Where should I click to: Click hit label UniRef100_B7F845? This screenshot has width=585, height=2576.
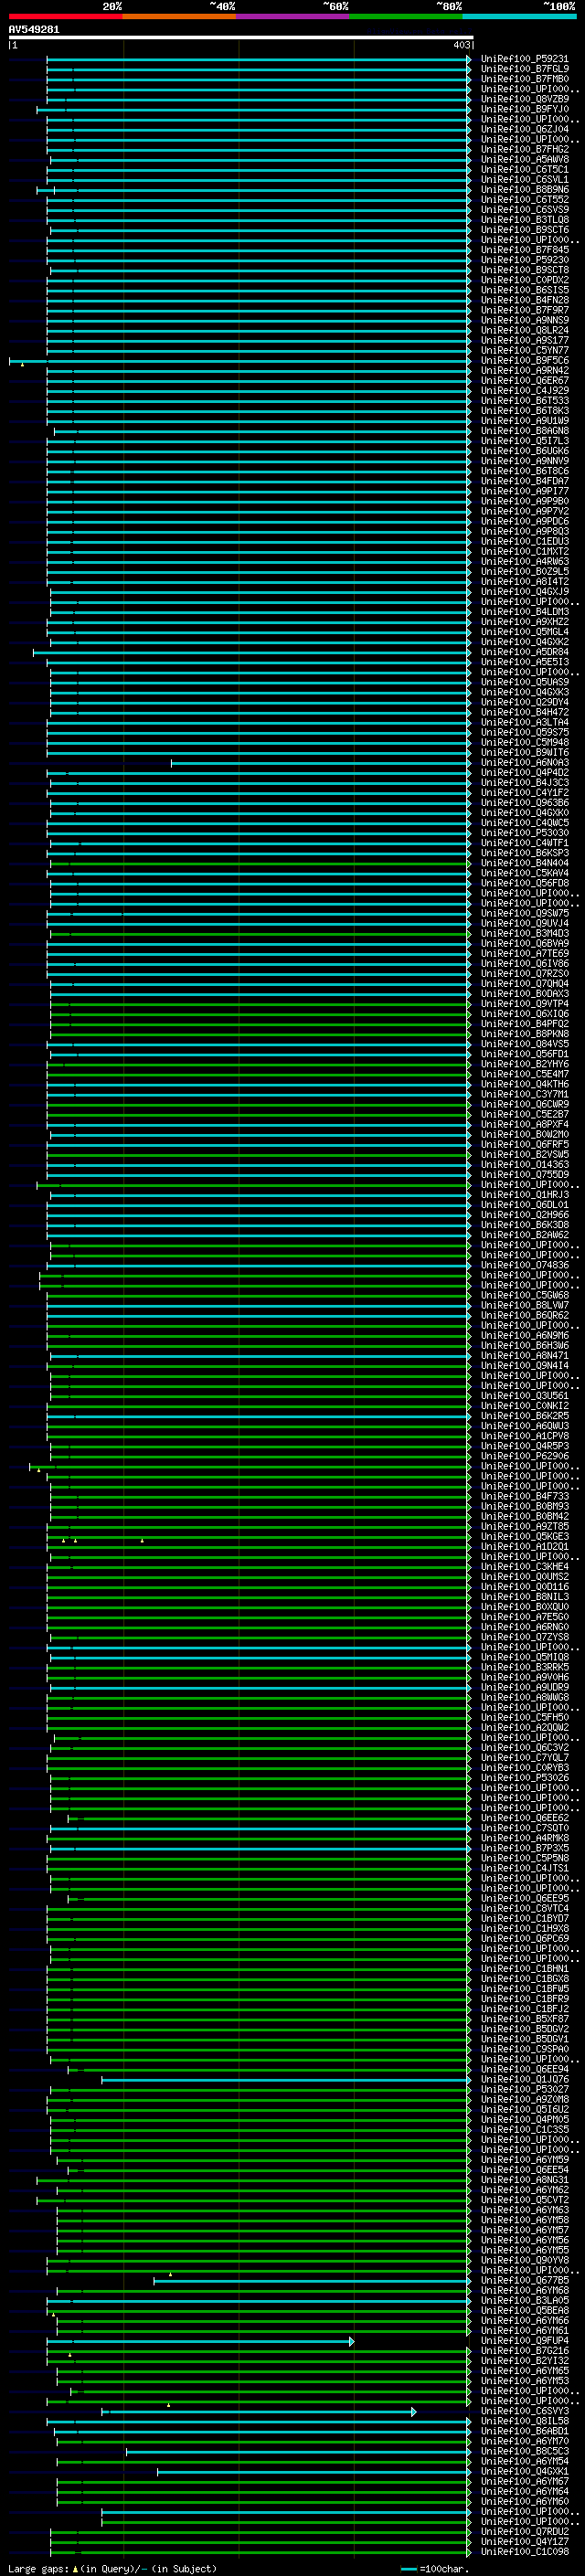[524, 250]
